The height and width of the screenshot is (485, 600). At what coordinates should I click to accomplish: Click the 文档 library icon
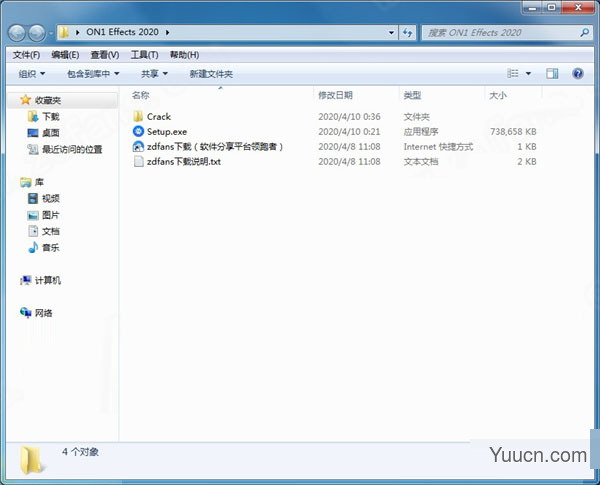click(x=33, y=231)
